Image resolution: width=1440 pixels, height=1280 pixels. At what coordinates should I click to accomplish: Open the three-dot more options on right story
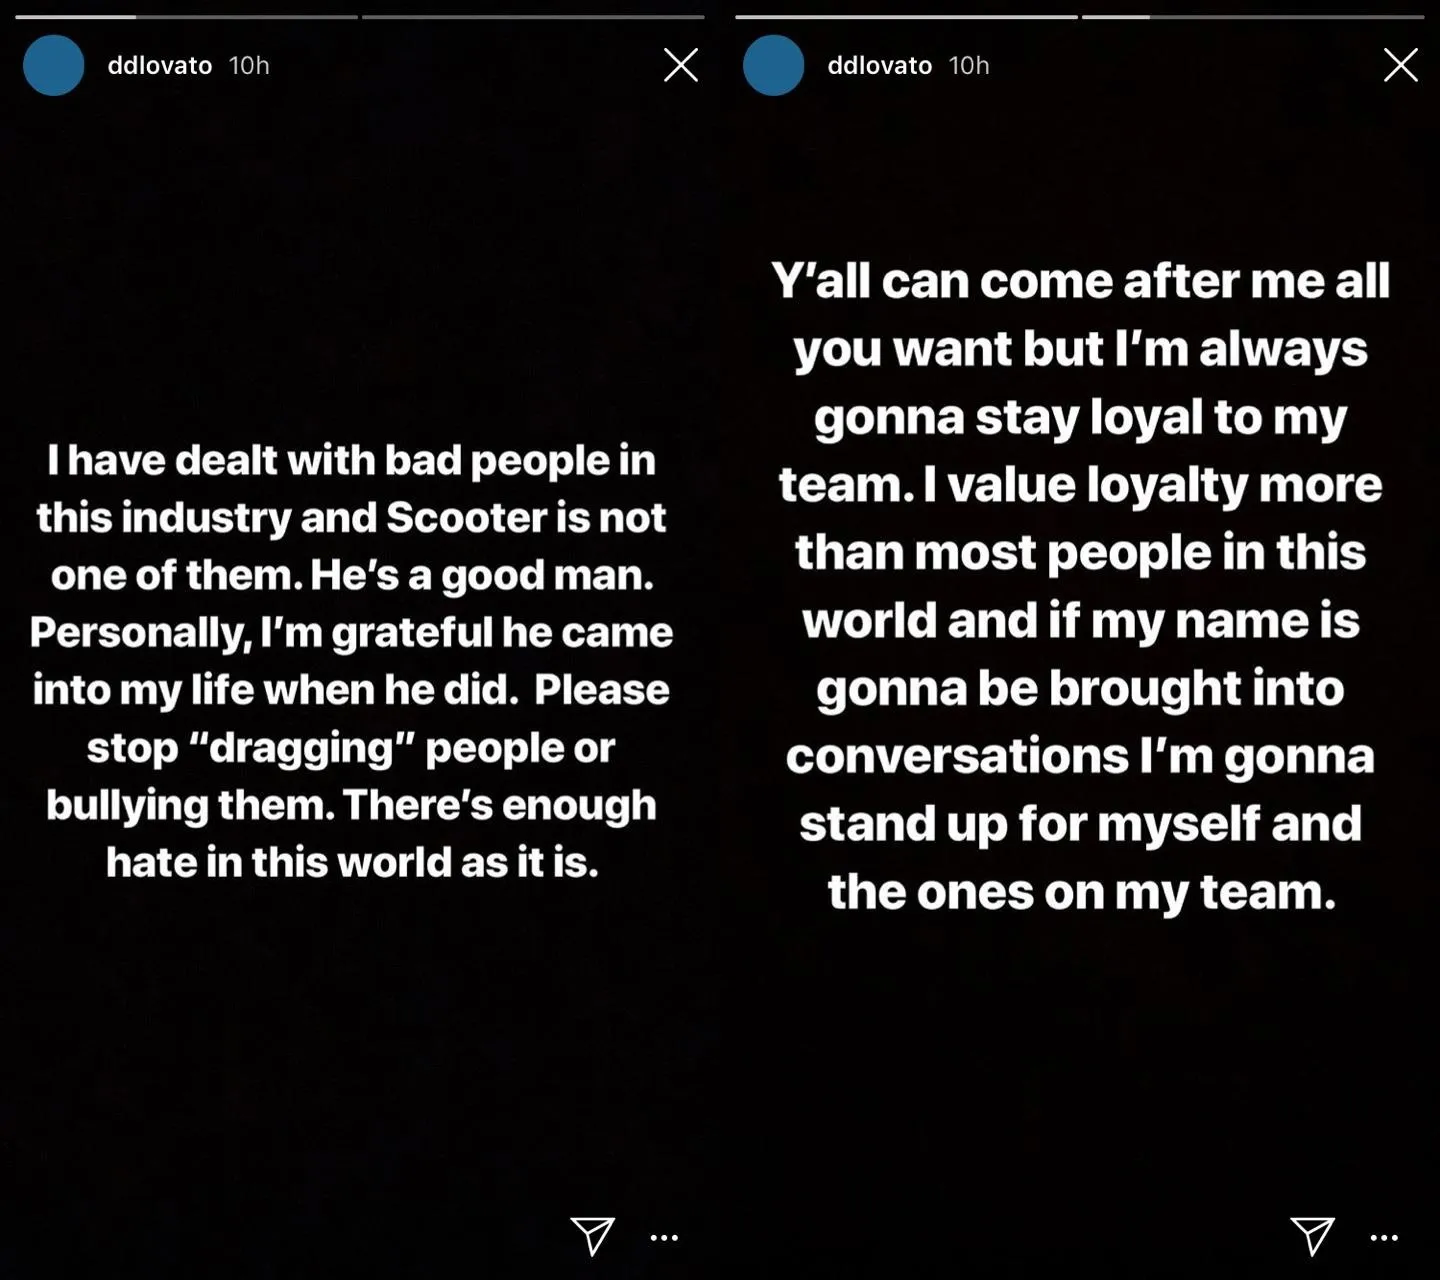1384,1238
